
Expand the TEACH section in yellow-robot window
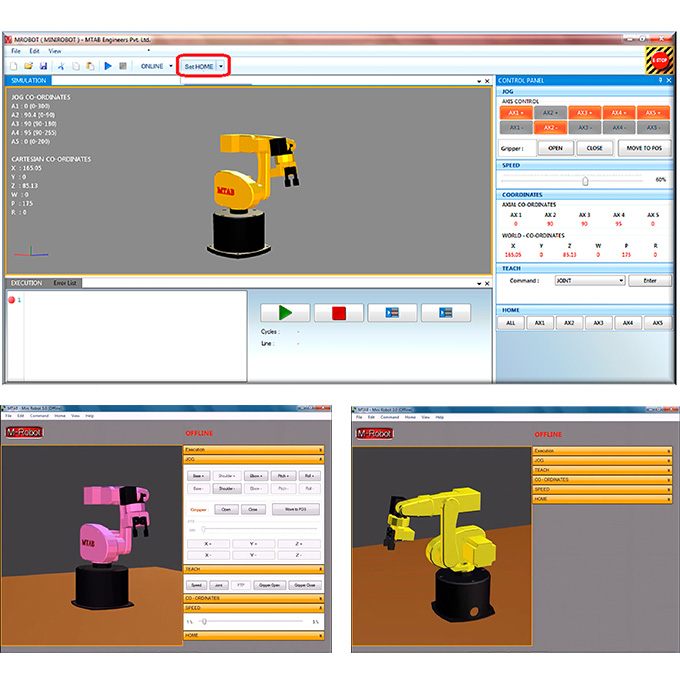point(602,470)
